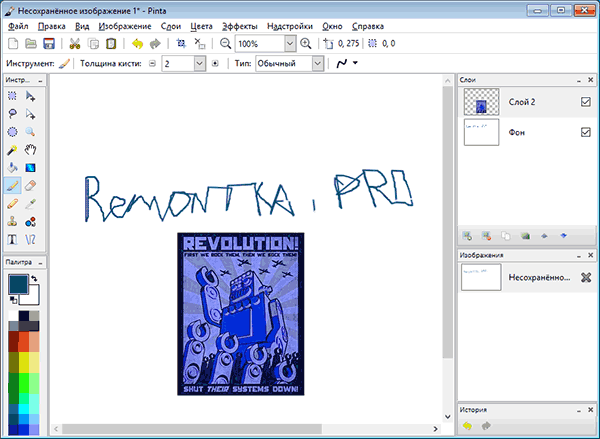Click the Deselect All toolbar icon

point(199,44)
